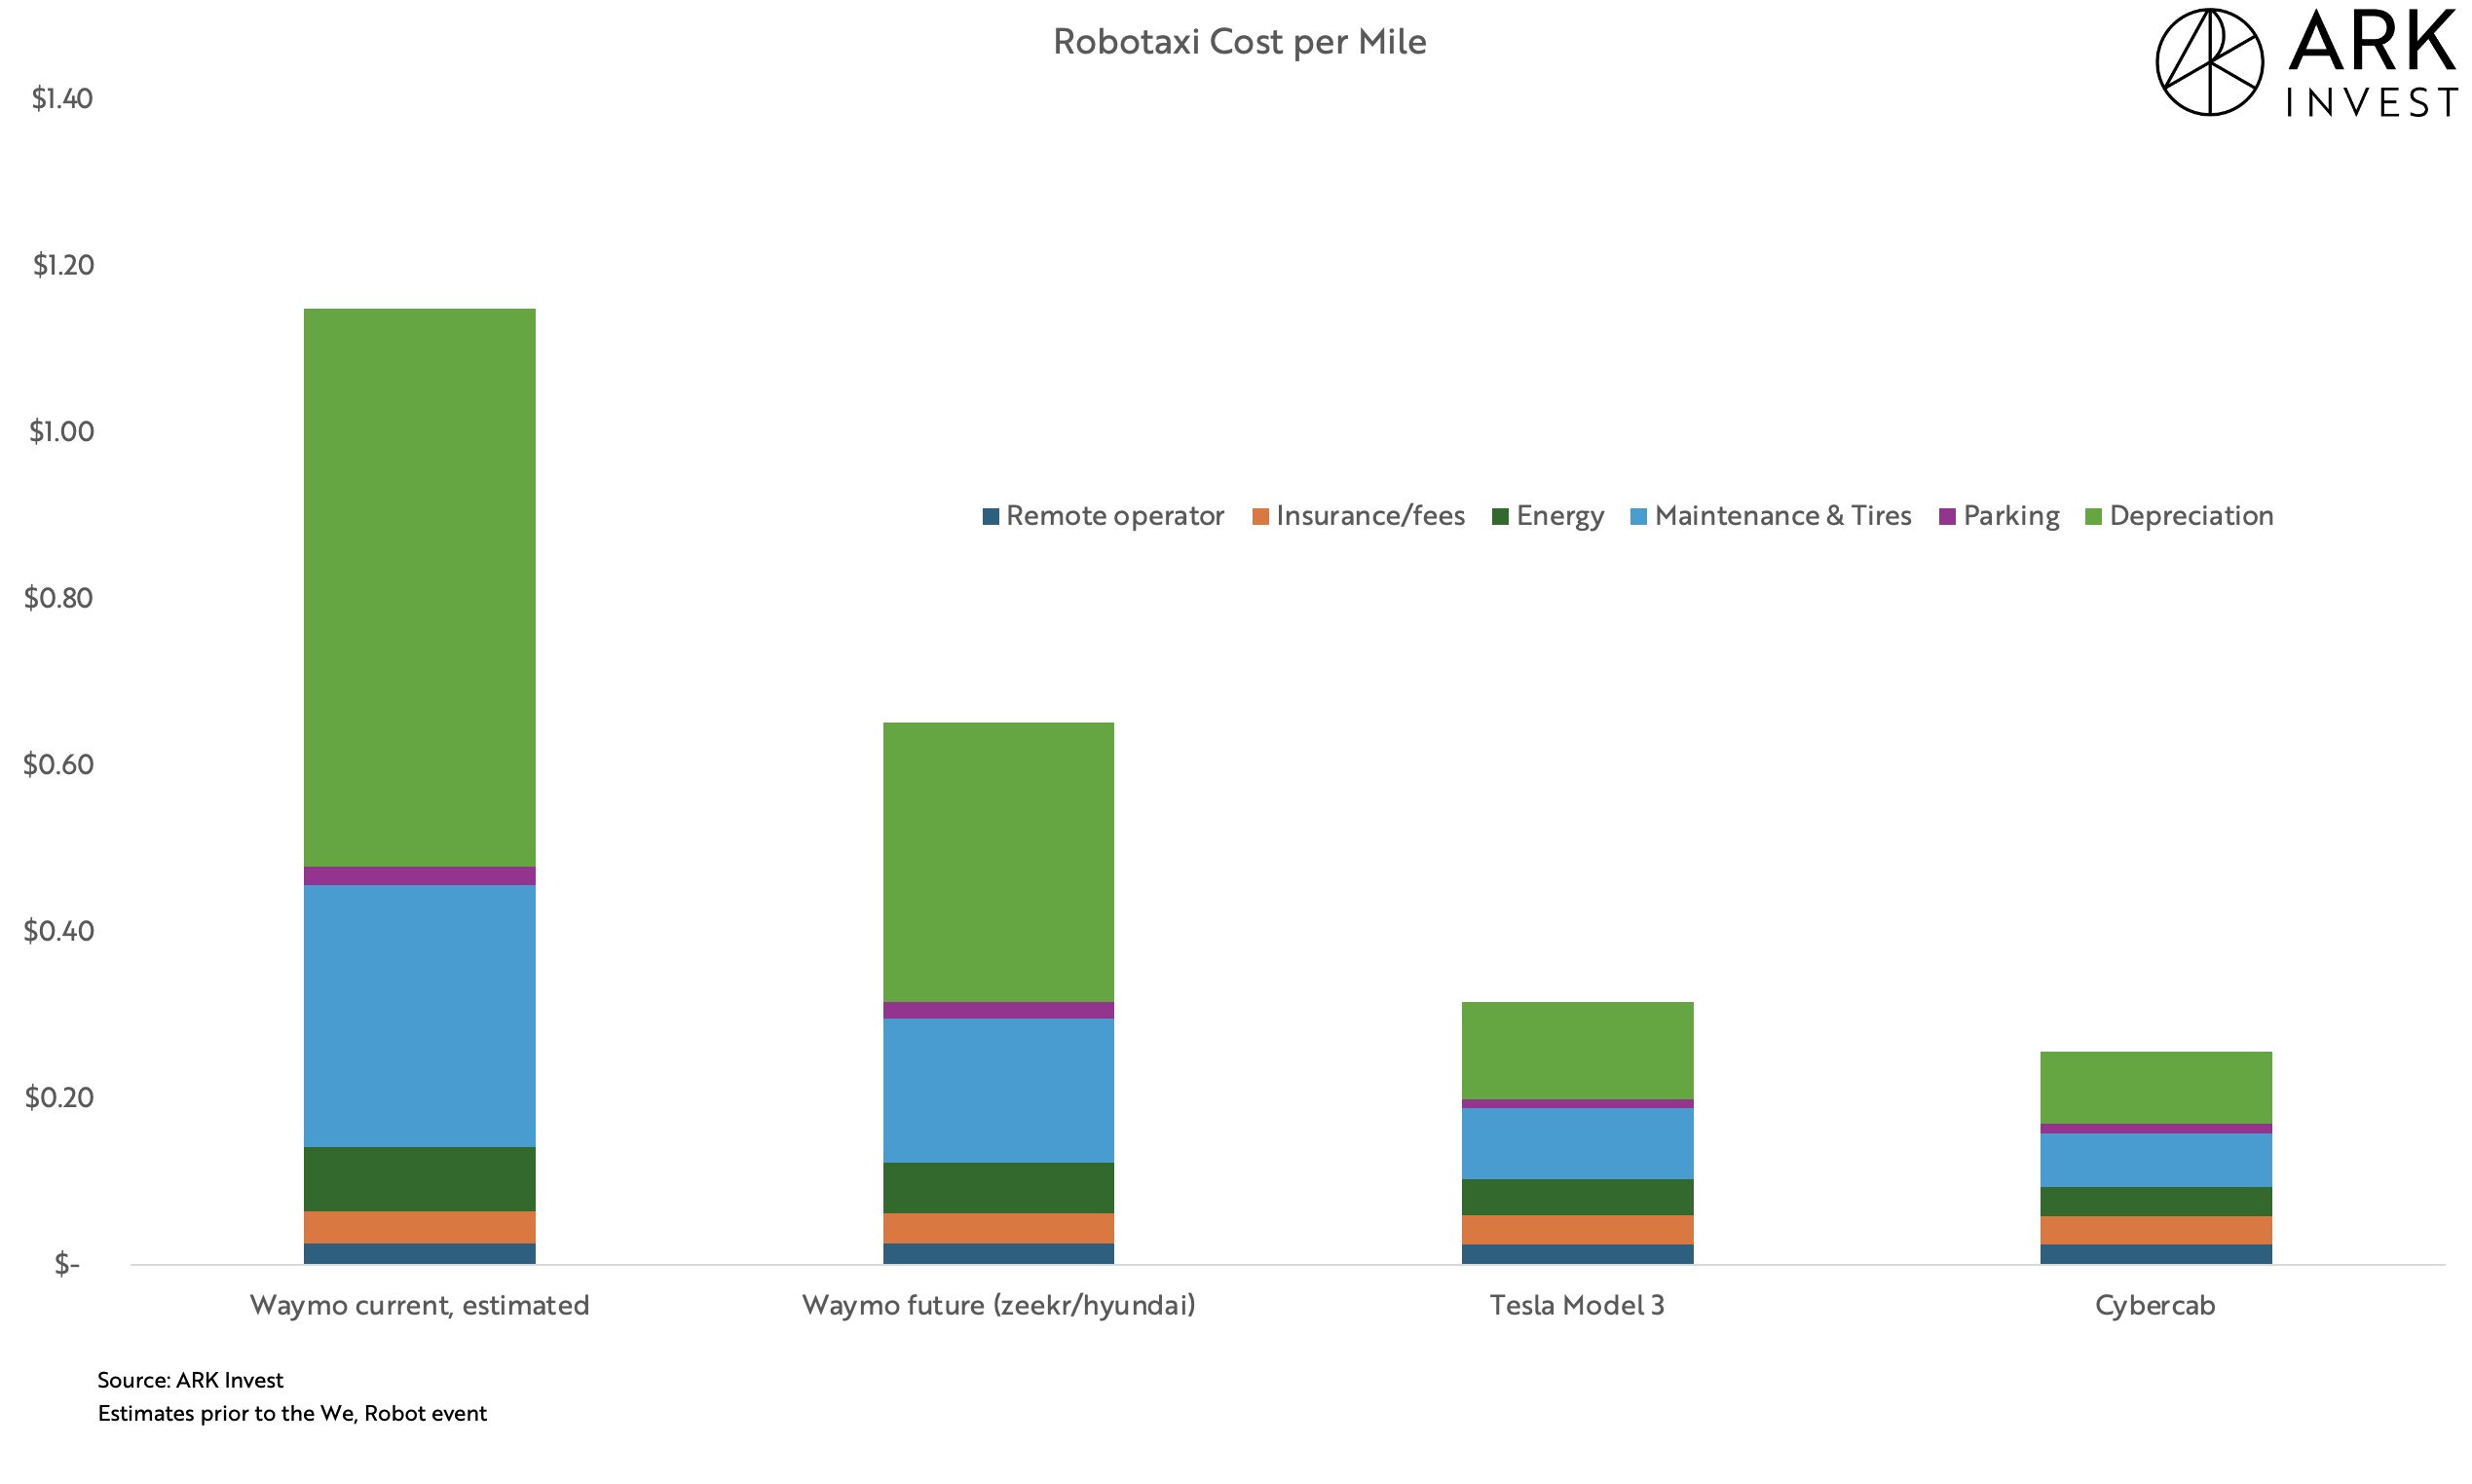
Task: Click the 'Depreciation' legend label
Action: tap(2192, 517)
